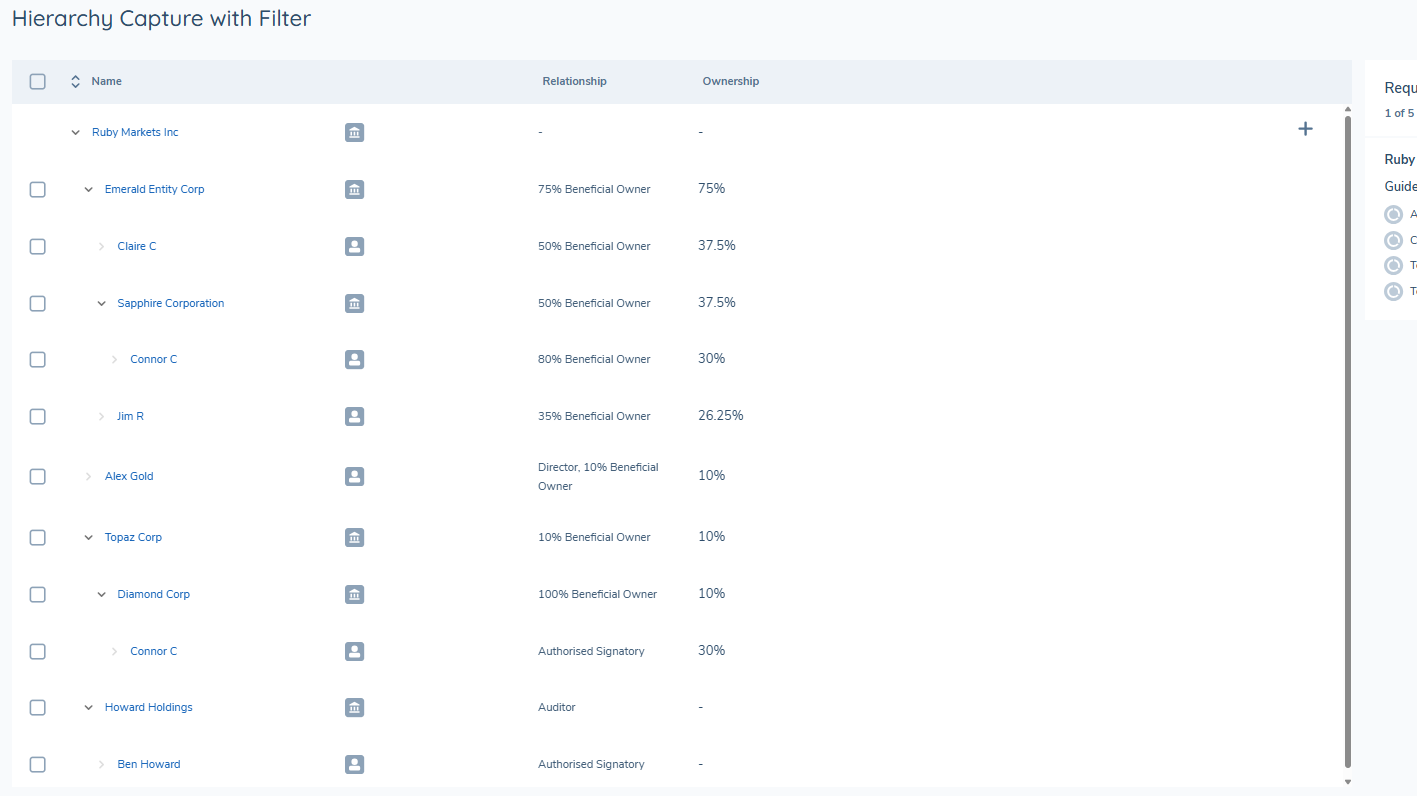Click the Auditor relationship cell
The image size is (1417, 796).
point(557,707)
